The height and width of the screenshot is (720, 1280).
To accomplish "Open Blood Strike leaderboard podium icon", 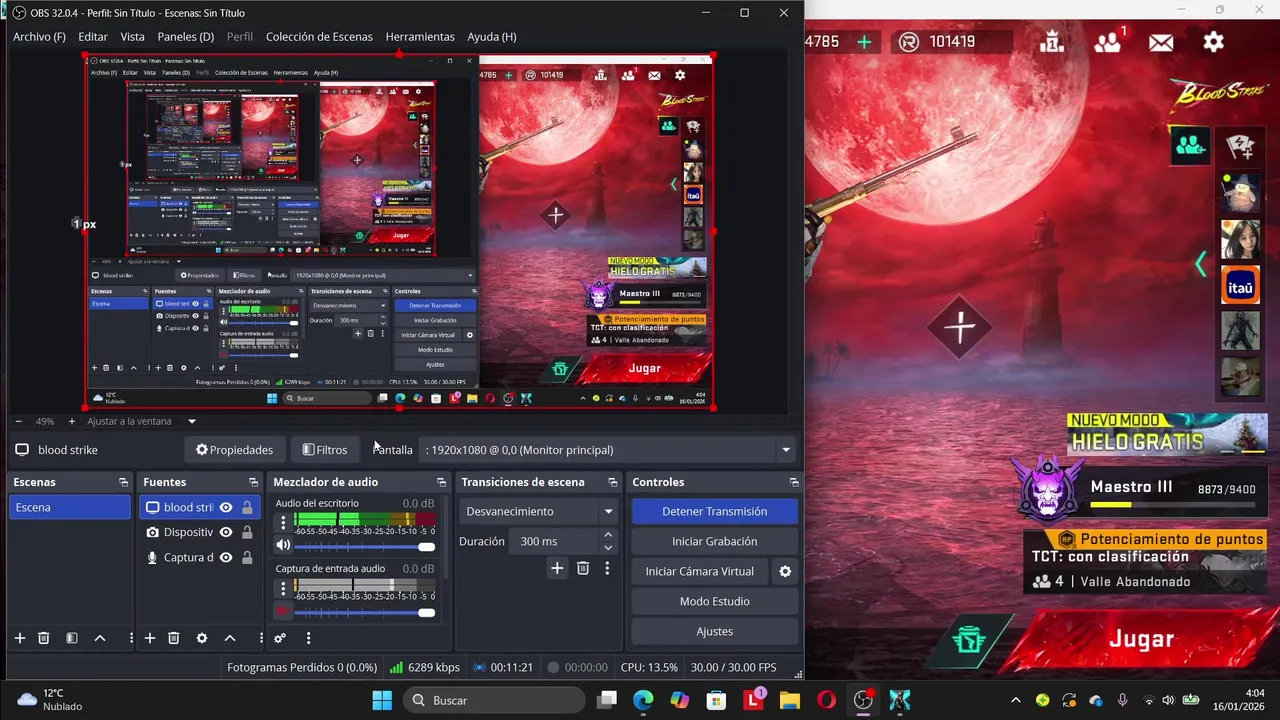I will 1051,42.
